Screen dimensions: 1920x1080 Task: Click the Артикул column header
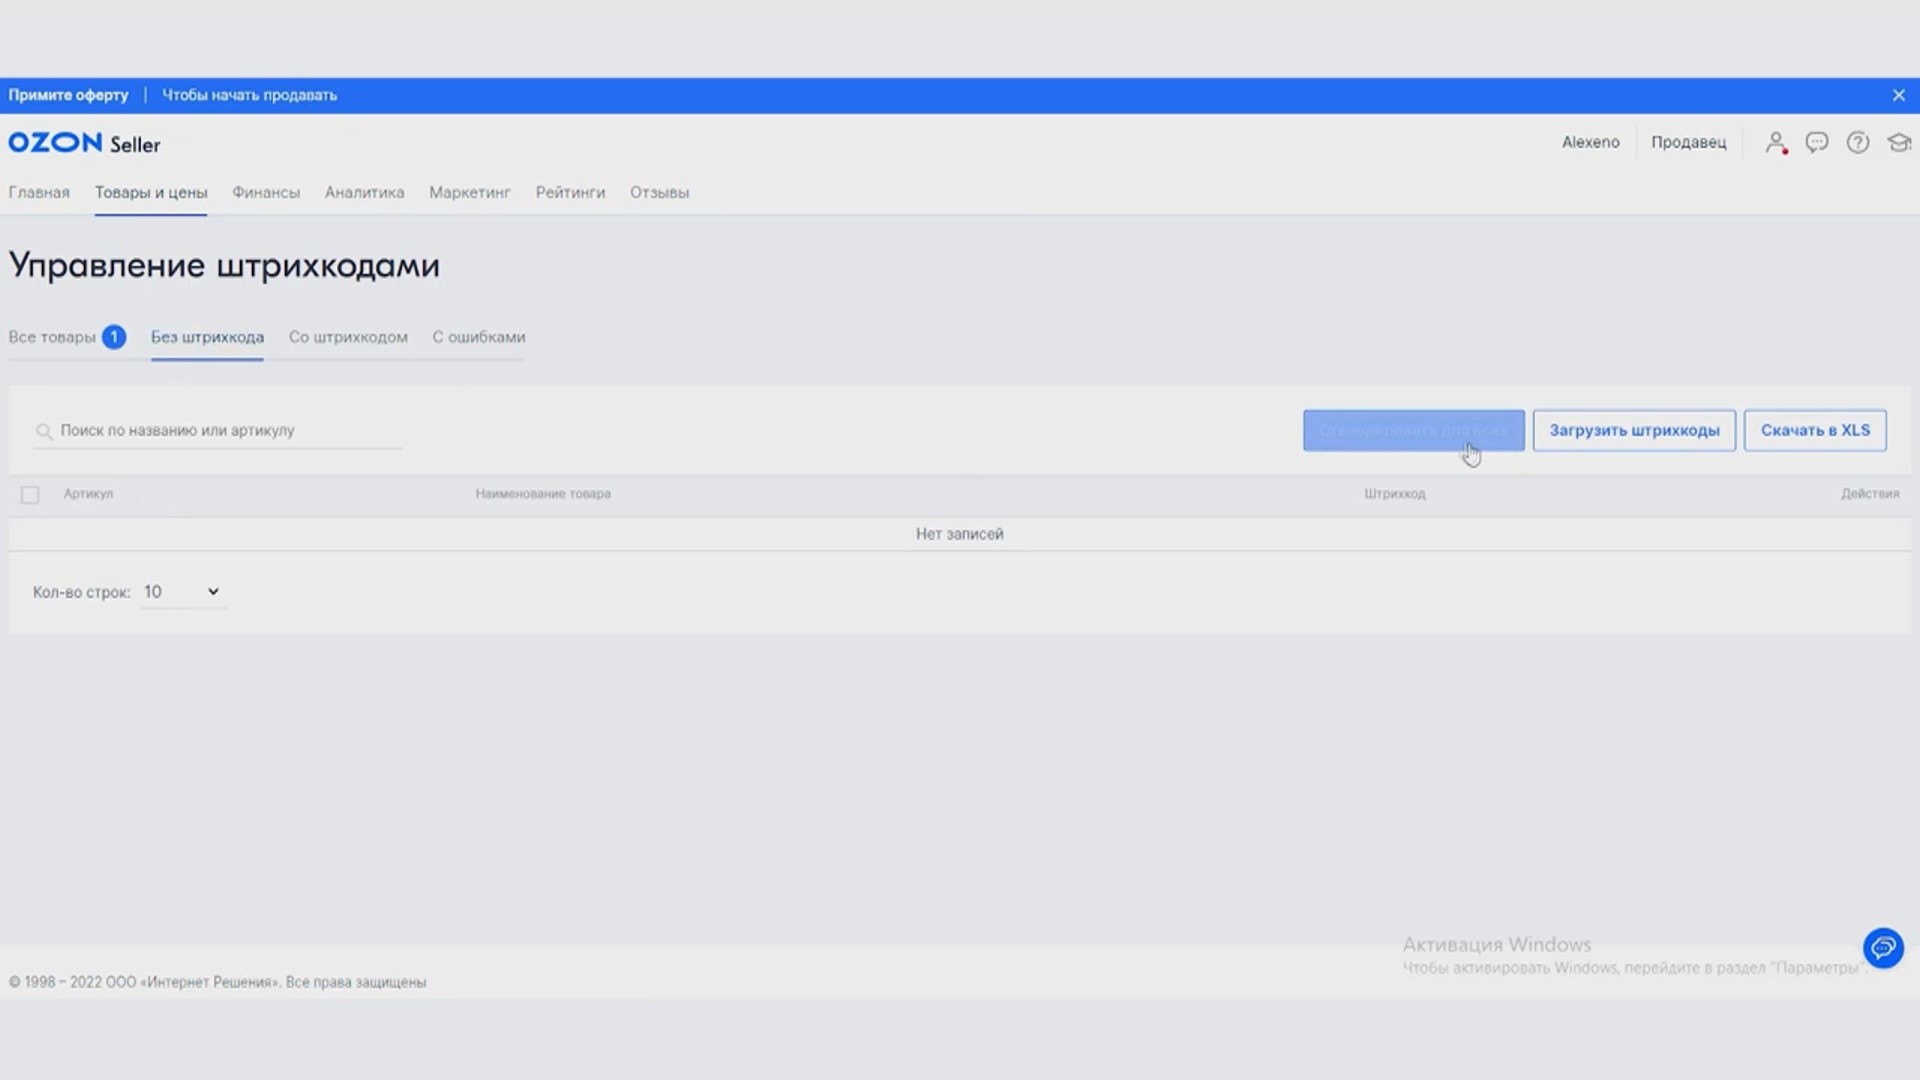(88, 494)
